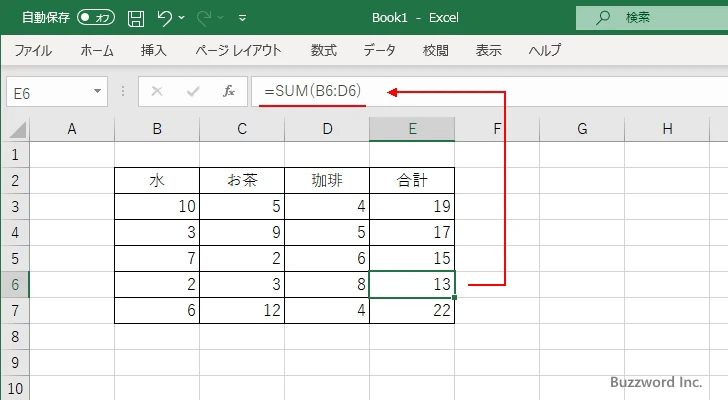
Task: Click the Cancel X icon in formula bar
Action: click(x=157, y=91)
